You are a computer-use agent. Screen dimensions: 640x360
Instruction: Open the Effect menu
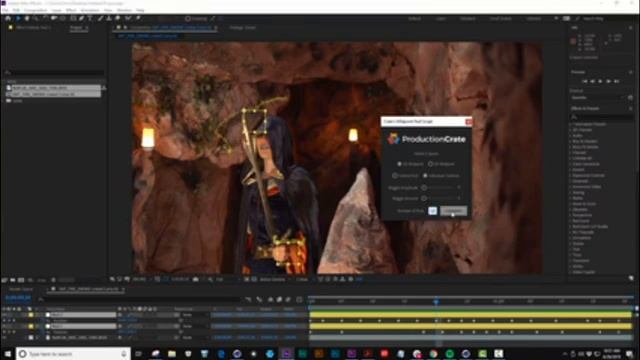[x=71, y=10]
